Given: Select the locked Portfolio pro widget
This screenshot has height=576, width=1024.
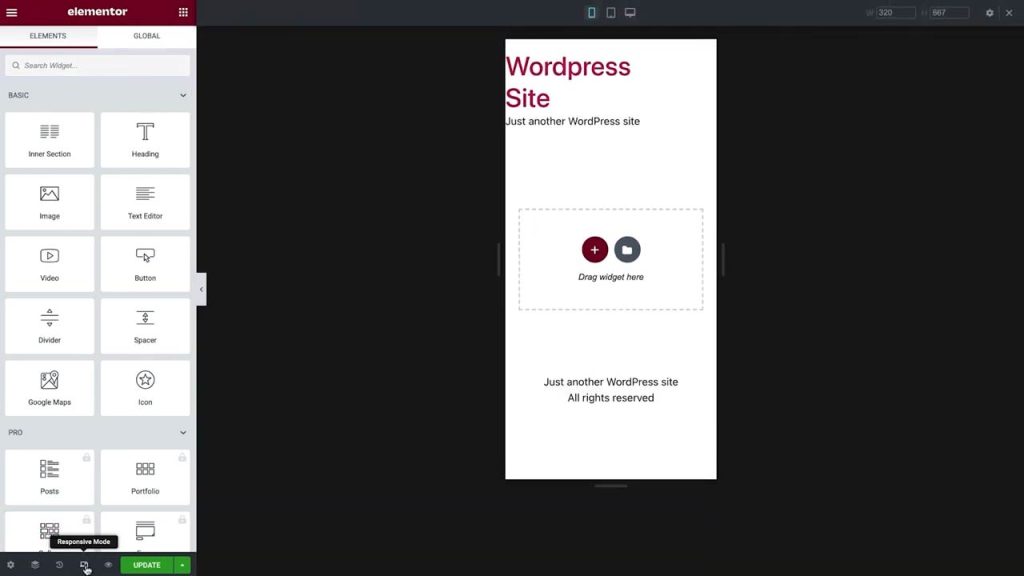Looking at the screenshot, I should tap(145, 477).
